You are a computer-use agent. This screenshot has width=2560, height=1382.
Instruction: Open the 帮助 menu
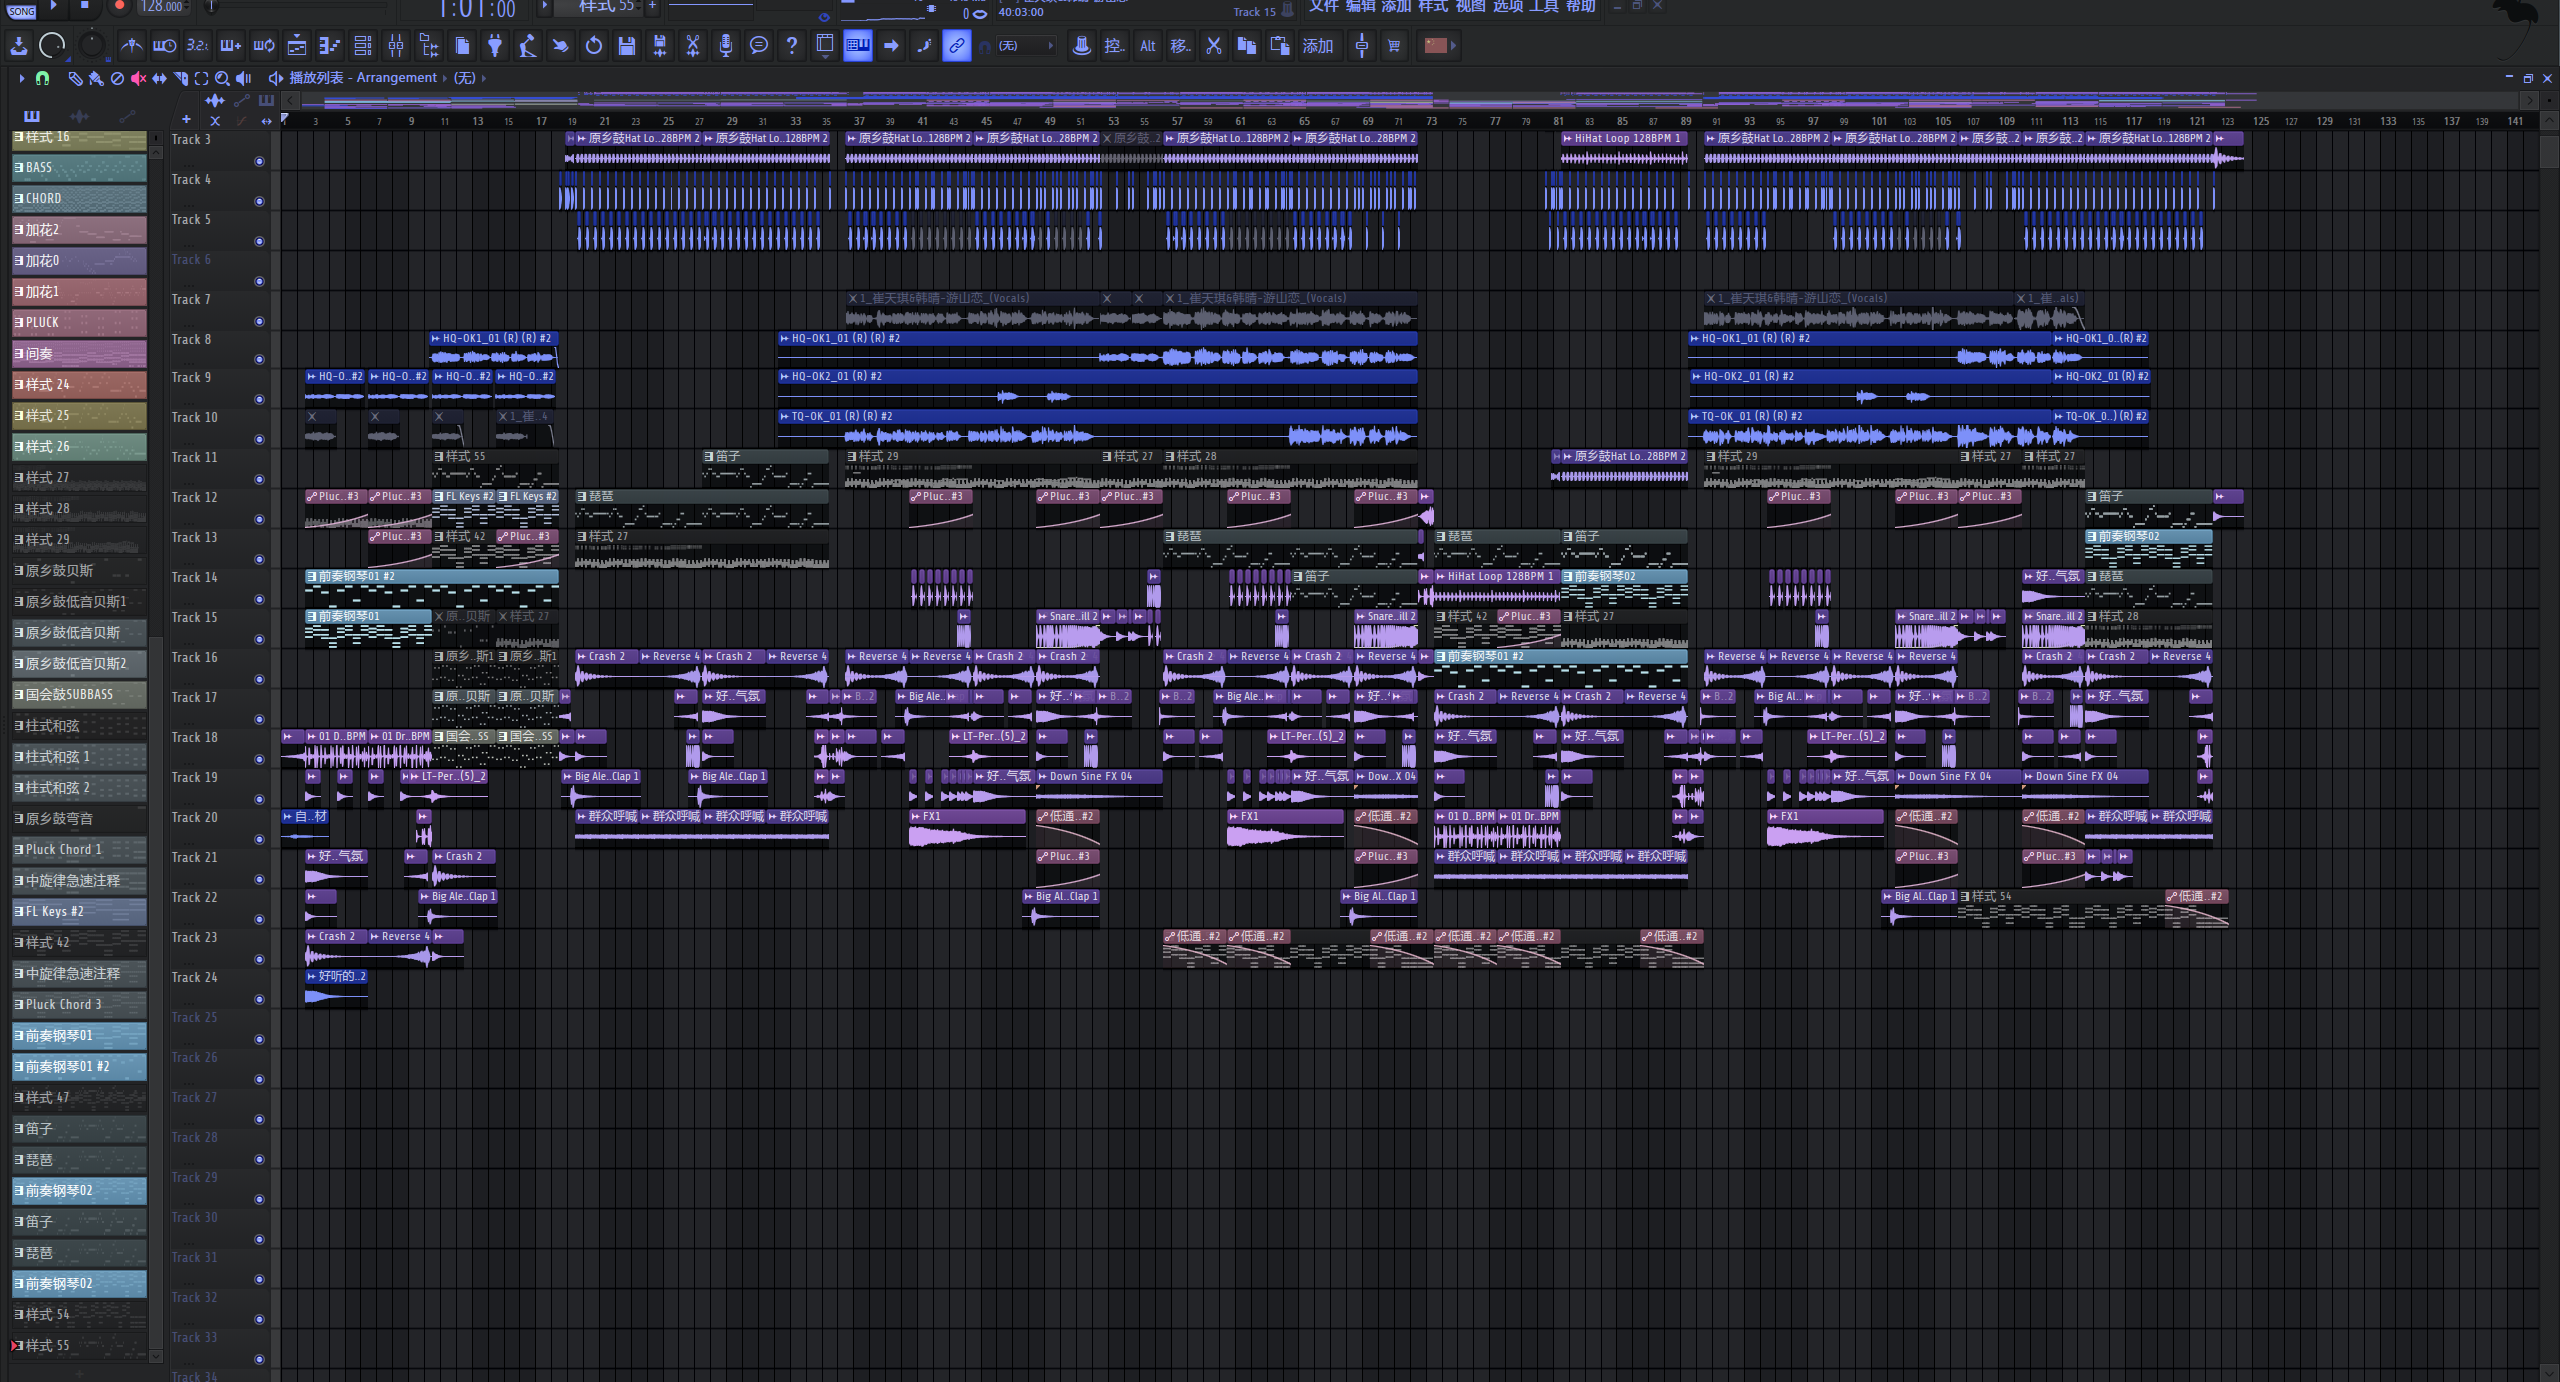coord(1580,7)
